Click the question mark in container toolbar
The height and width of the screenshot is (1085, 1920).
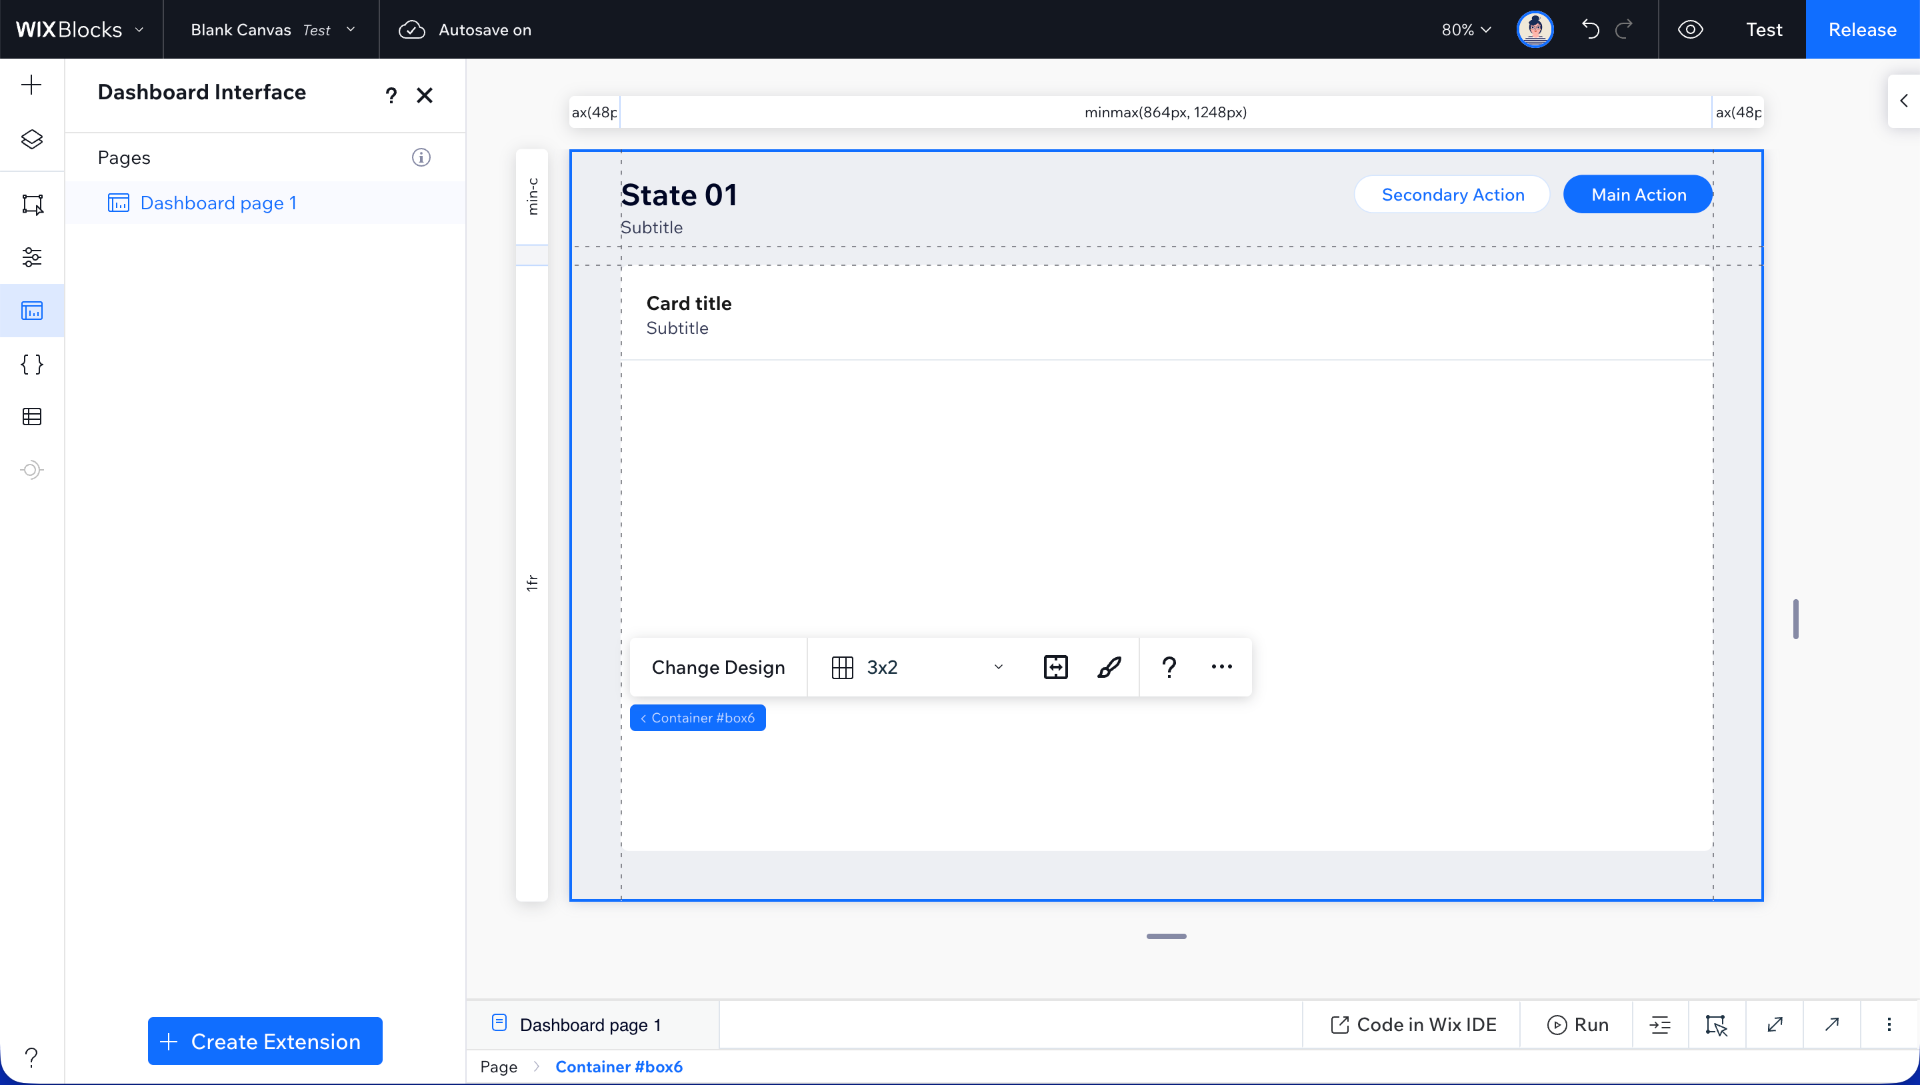tap(1169, 667)
